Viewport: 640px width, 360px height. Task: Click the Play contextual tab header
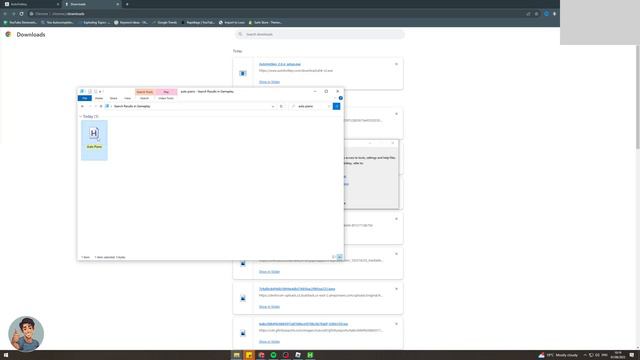(166, 92)
